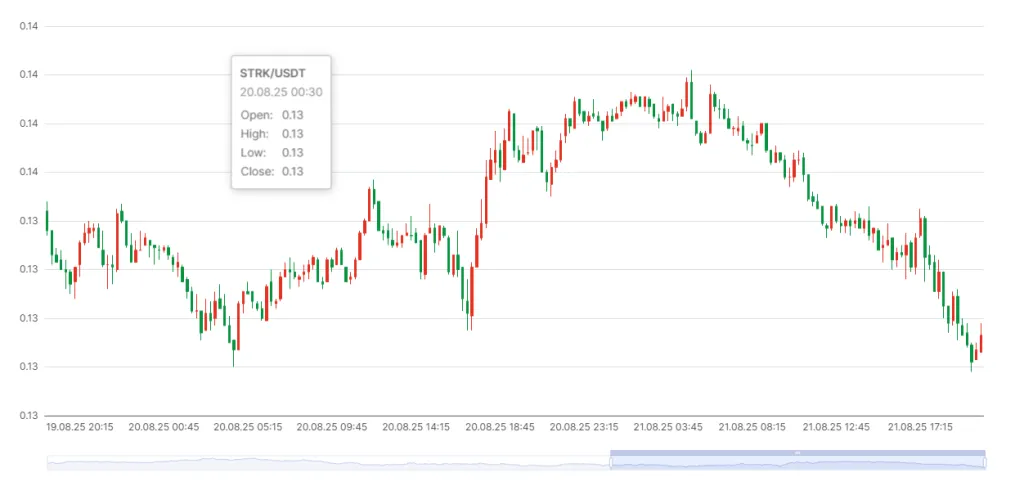Click the highlighted selection window in the range slider
The height and width of the screenshot is (486, 1024).
(797, 464)
